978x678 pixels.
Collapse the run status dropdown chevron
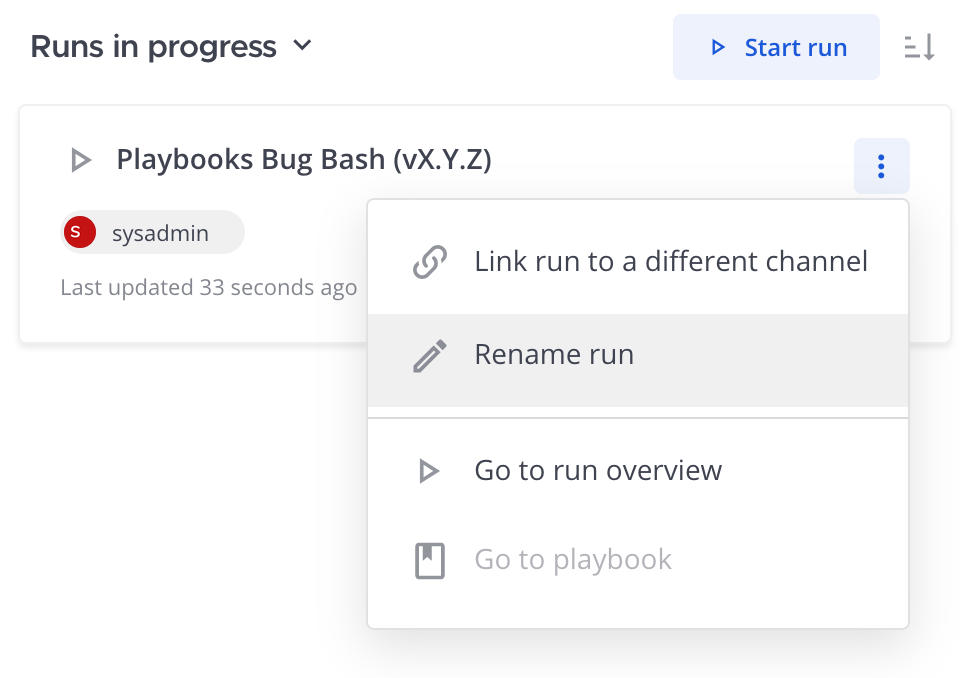click(x=302, y=46)
